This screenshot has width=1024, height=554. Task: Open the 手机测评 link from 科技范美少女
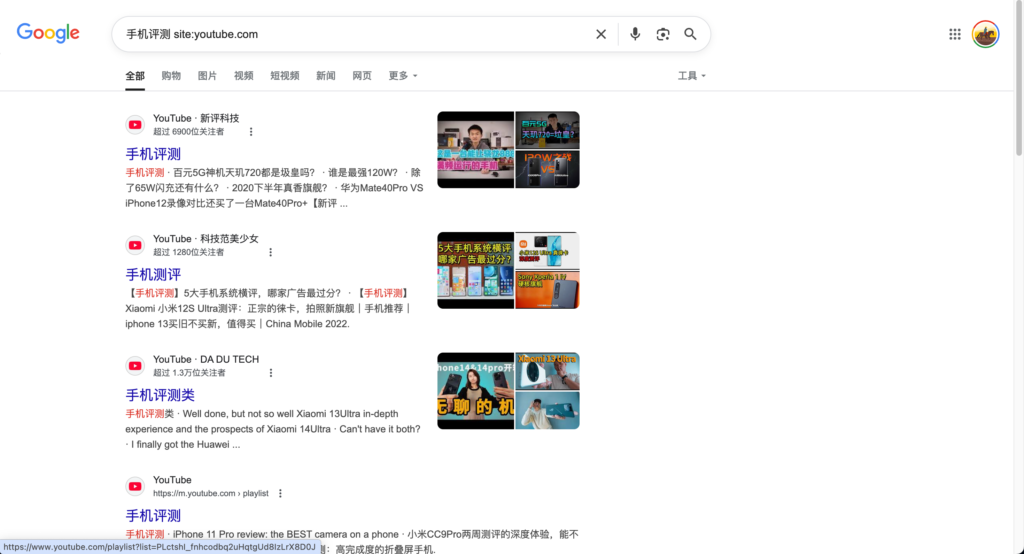[153, 274]
